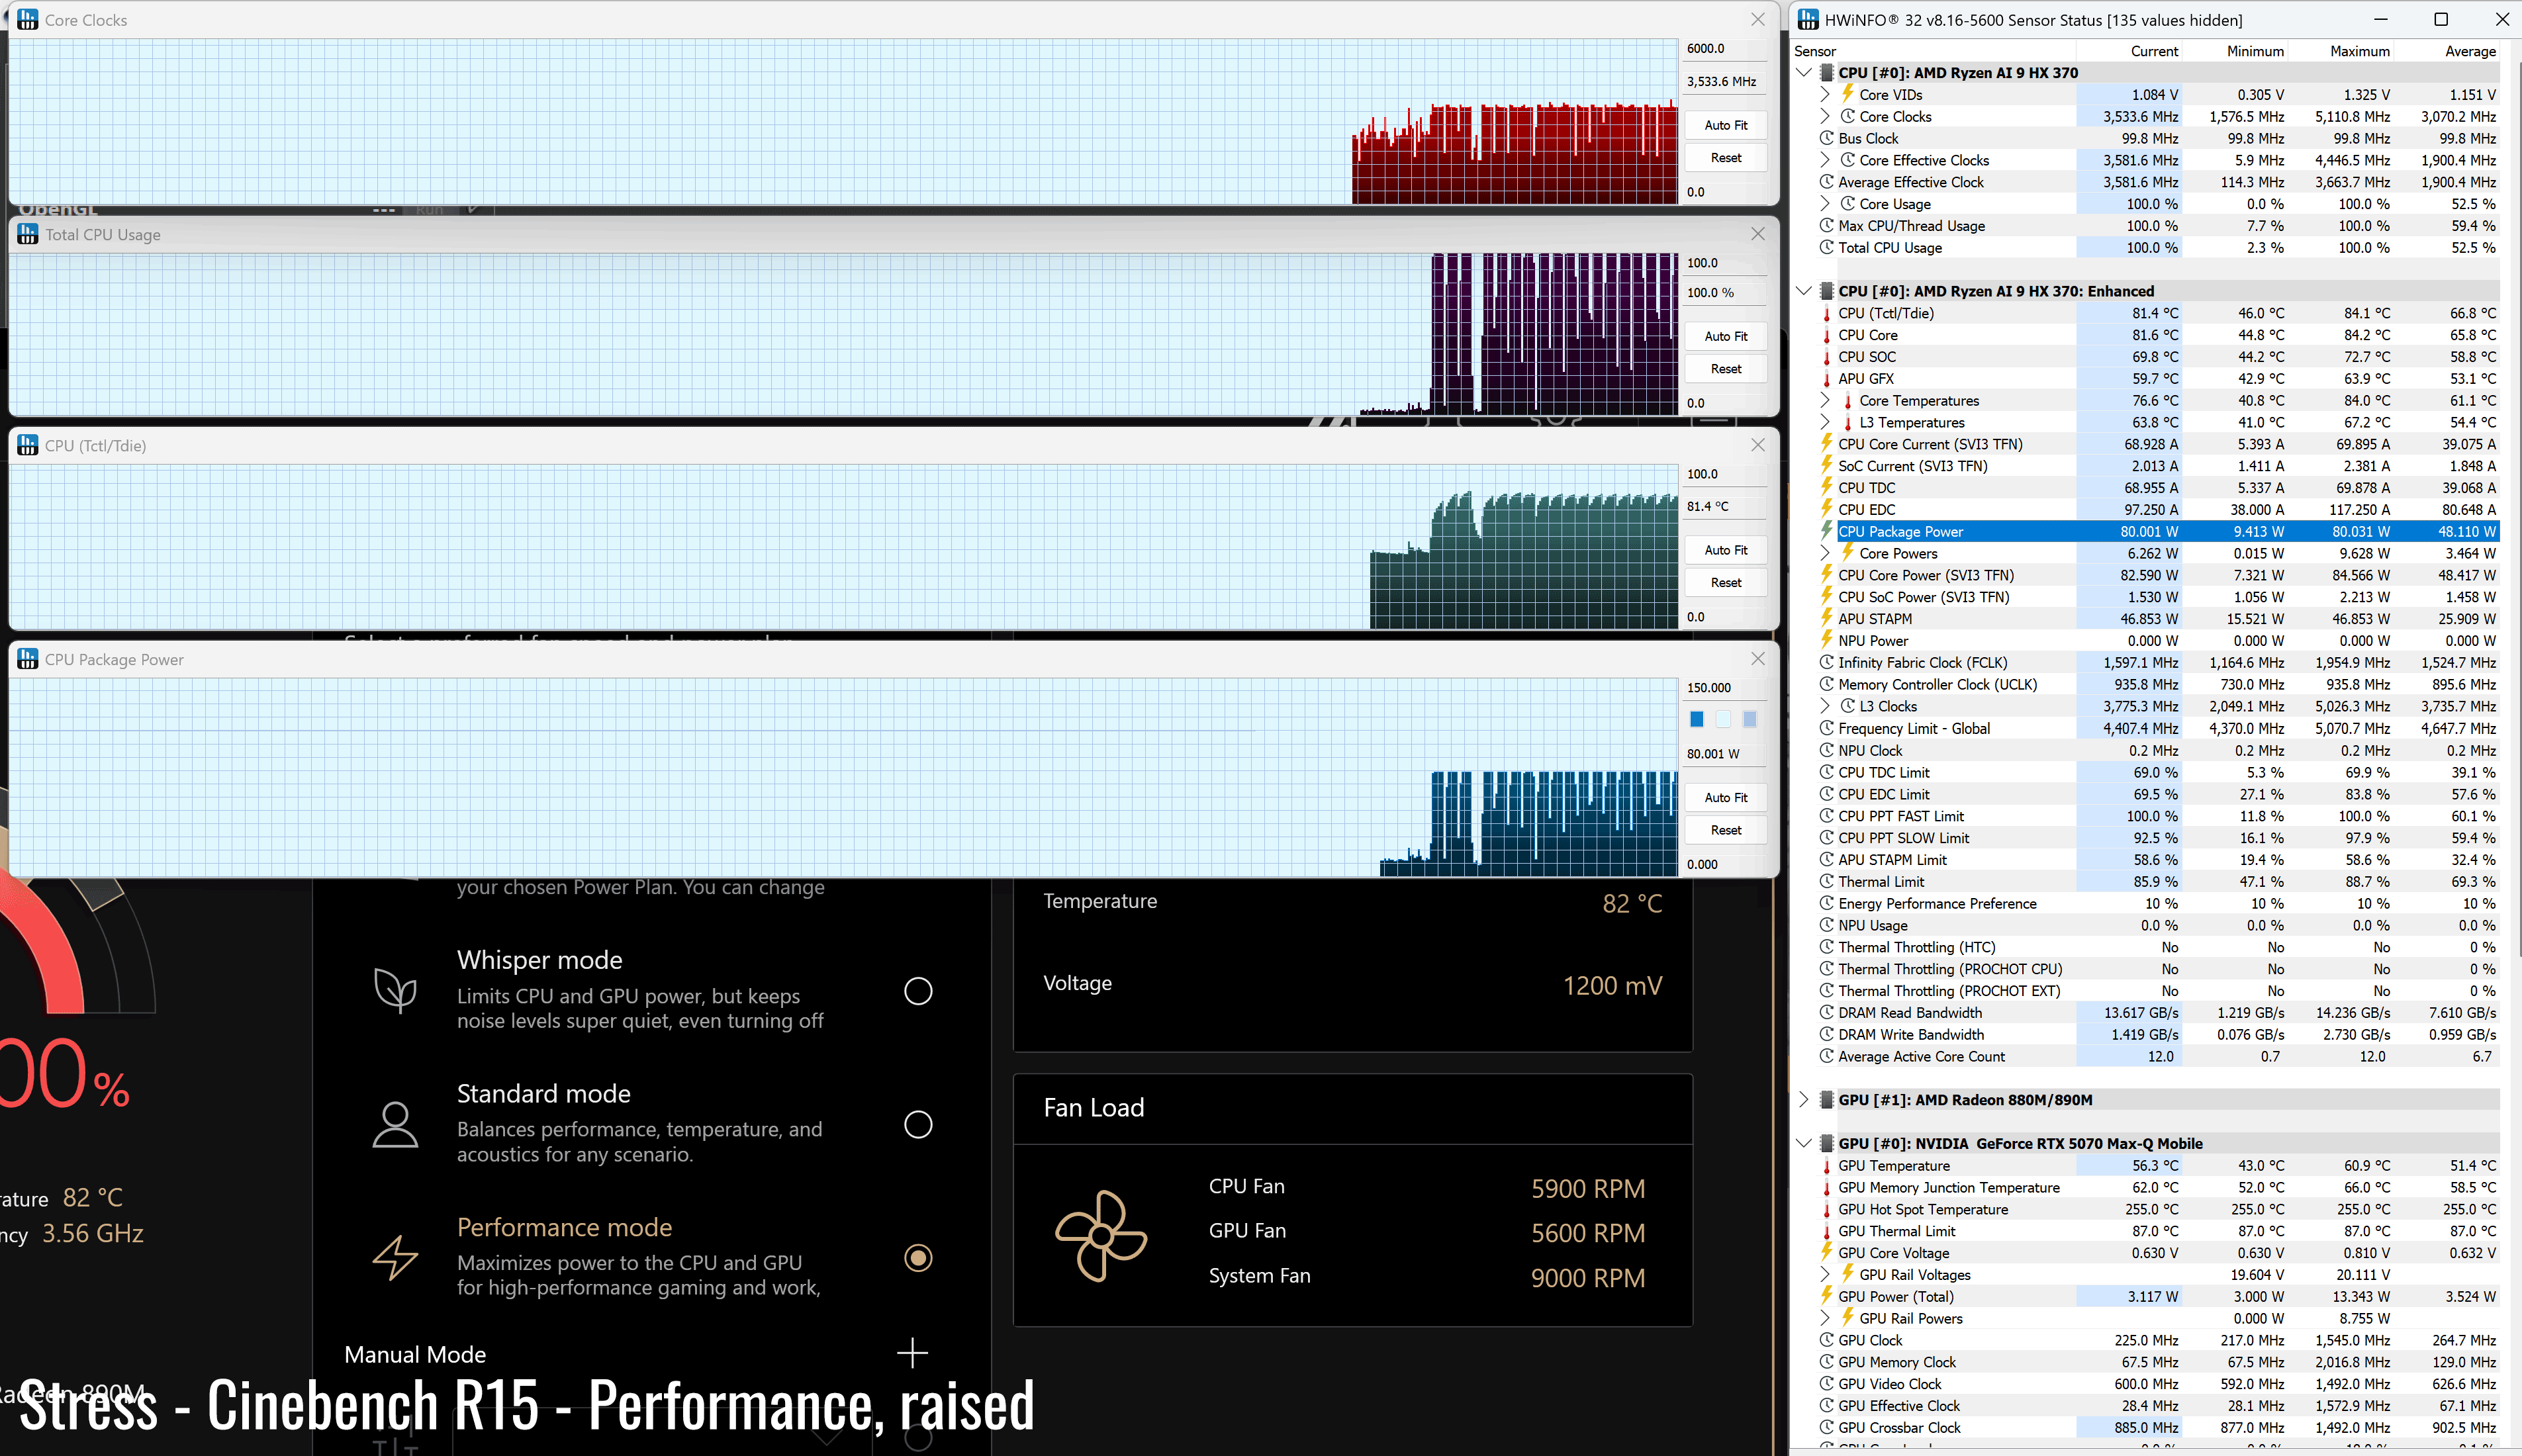Click the 150.000 max value field in Package Power
This screenshot has width=2522, height=1456.
tap(1726, 687)
